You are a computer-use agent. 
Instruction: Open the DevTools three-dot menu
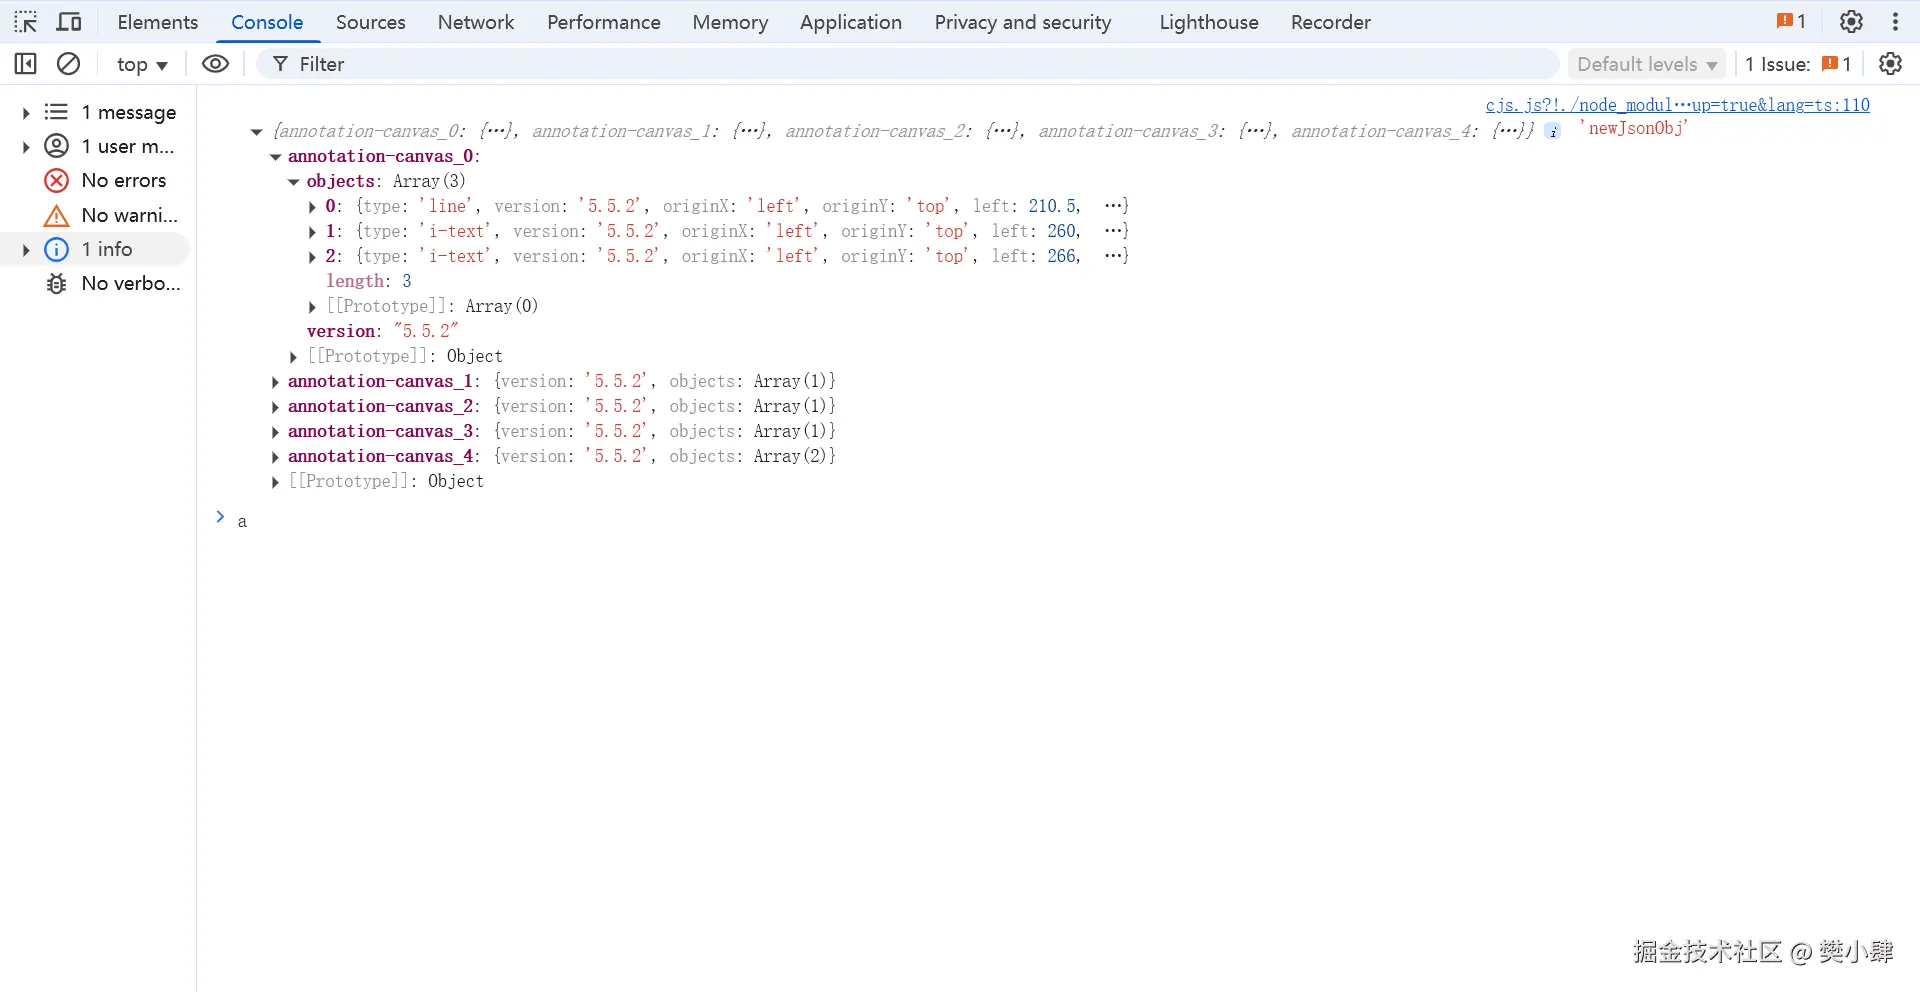click(x=1895, y=21)
